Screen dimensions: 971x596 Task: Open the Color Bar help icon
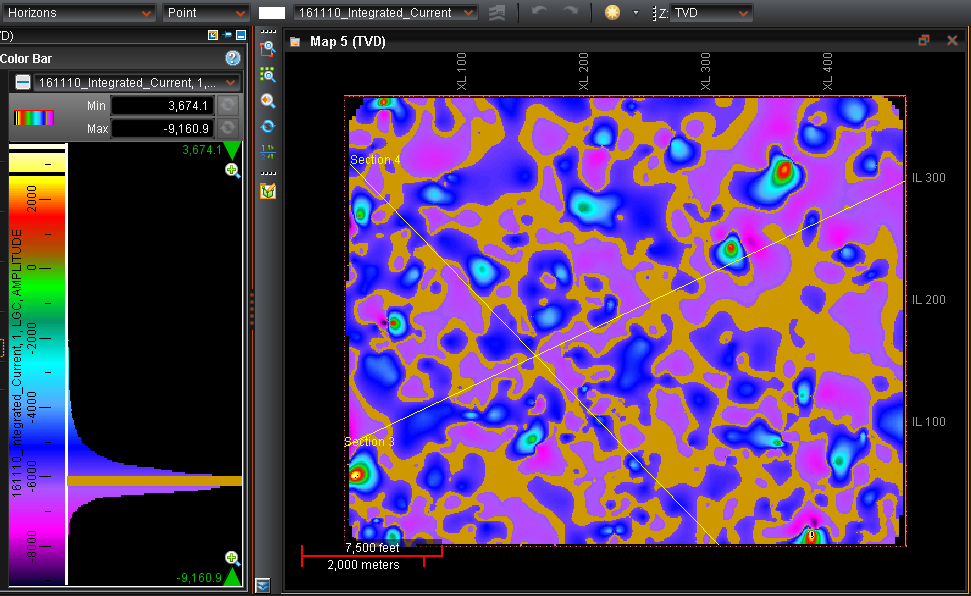pyautogui.click(x=233, y=58)
